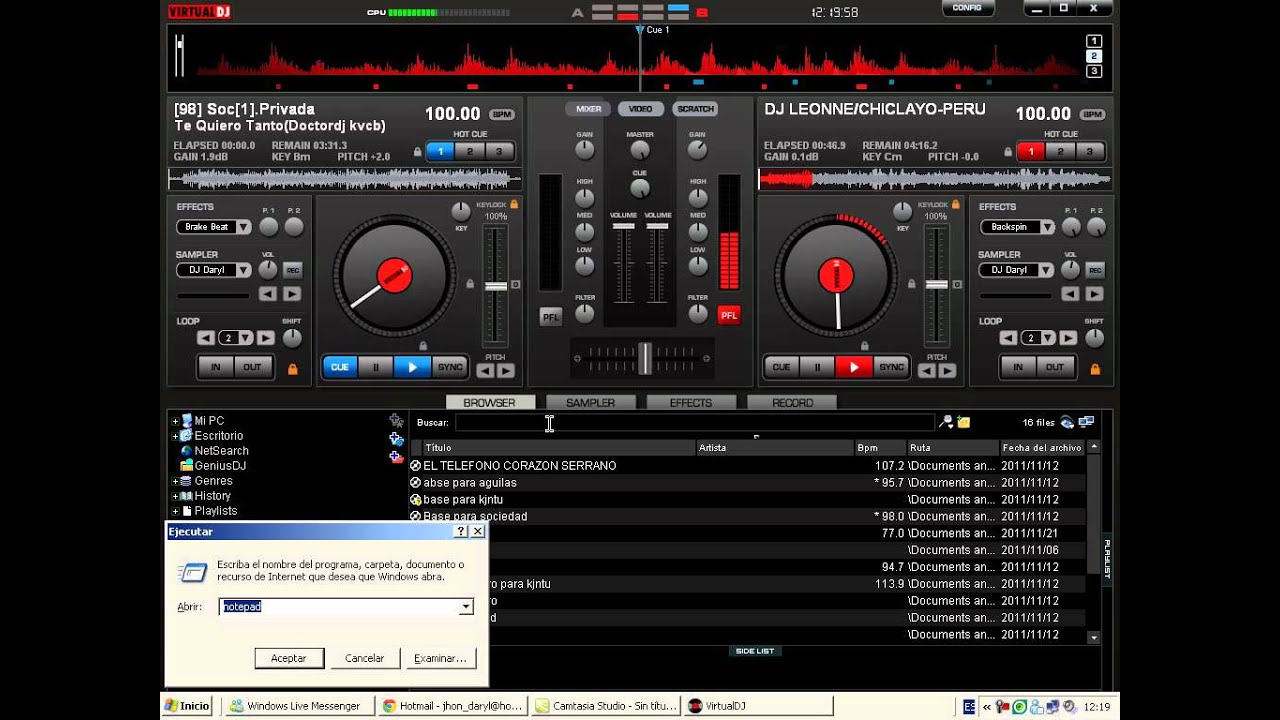Select right deck hot cue 1
Image resolution: width=1280 pixels, height=720 pixels.
tap(1031, 152)
